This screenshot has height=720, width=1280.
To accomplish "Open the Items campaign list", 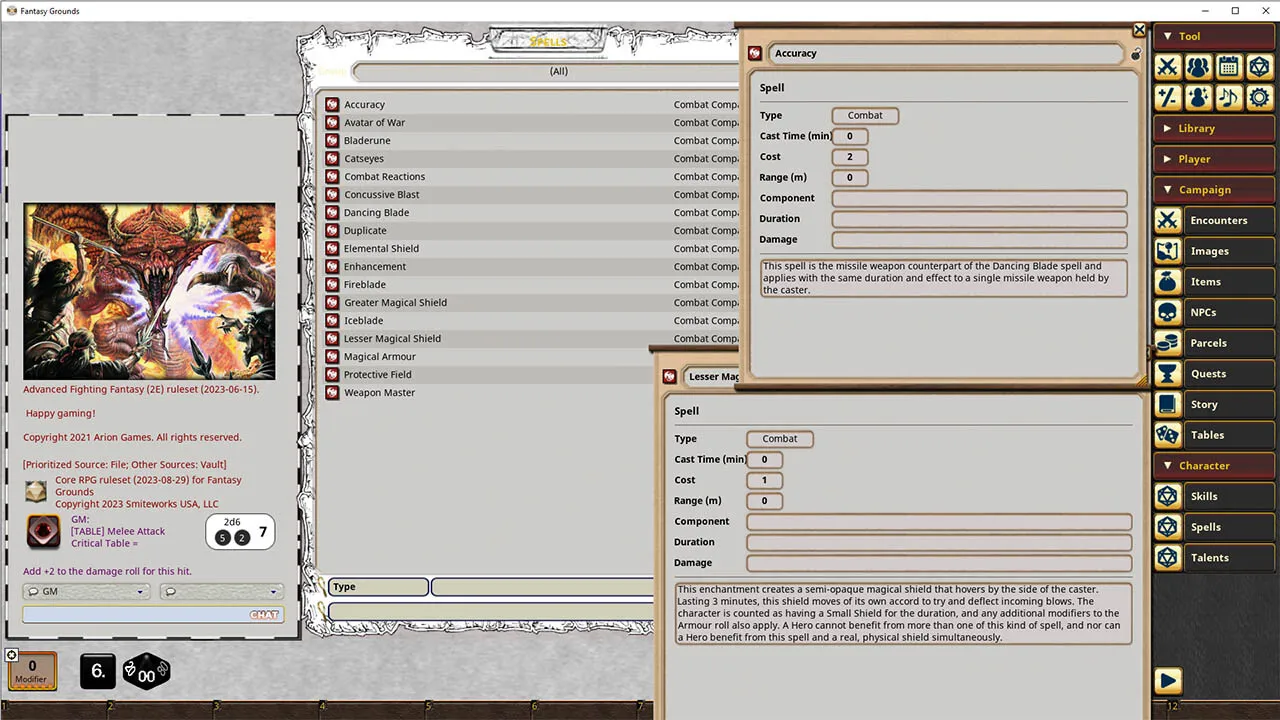I will click(1229, 282).
